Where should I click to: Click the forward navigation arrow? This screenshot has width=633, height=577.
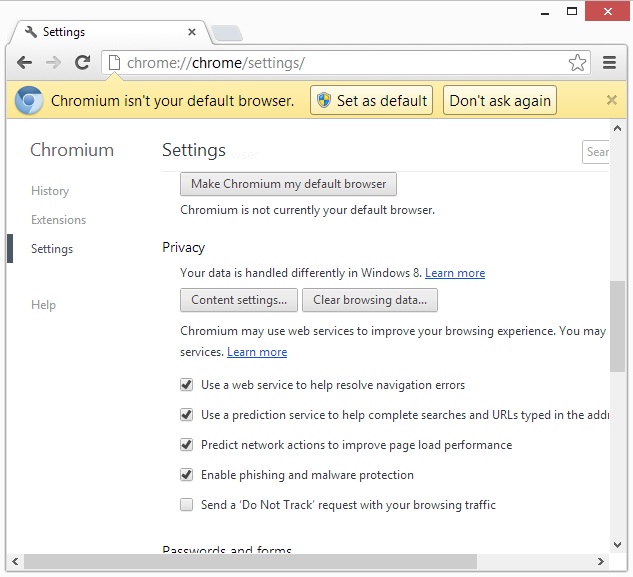click(54, 63)
